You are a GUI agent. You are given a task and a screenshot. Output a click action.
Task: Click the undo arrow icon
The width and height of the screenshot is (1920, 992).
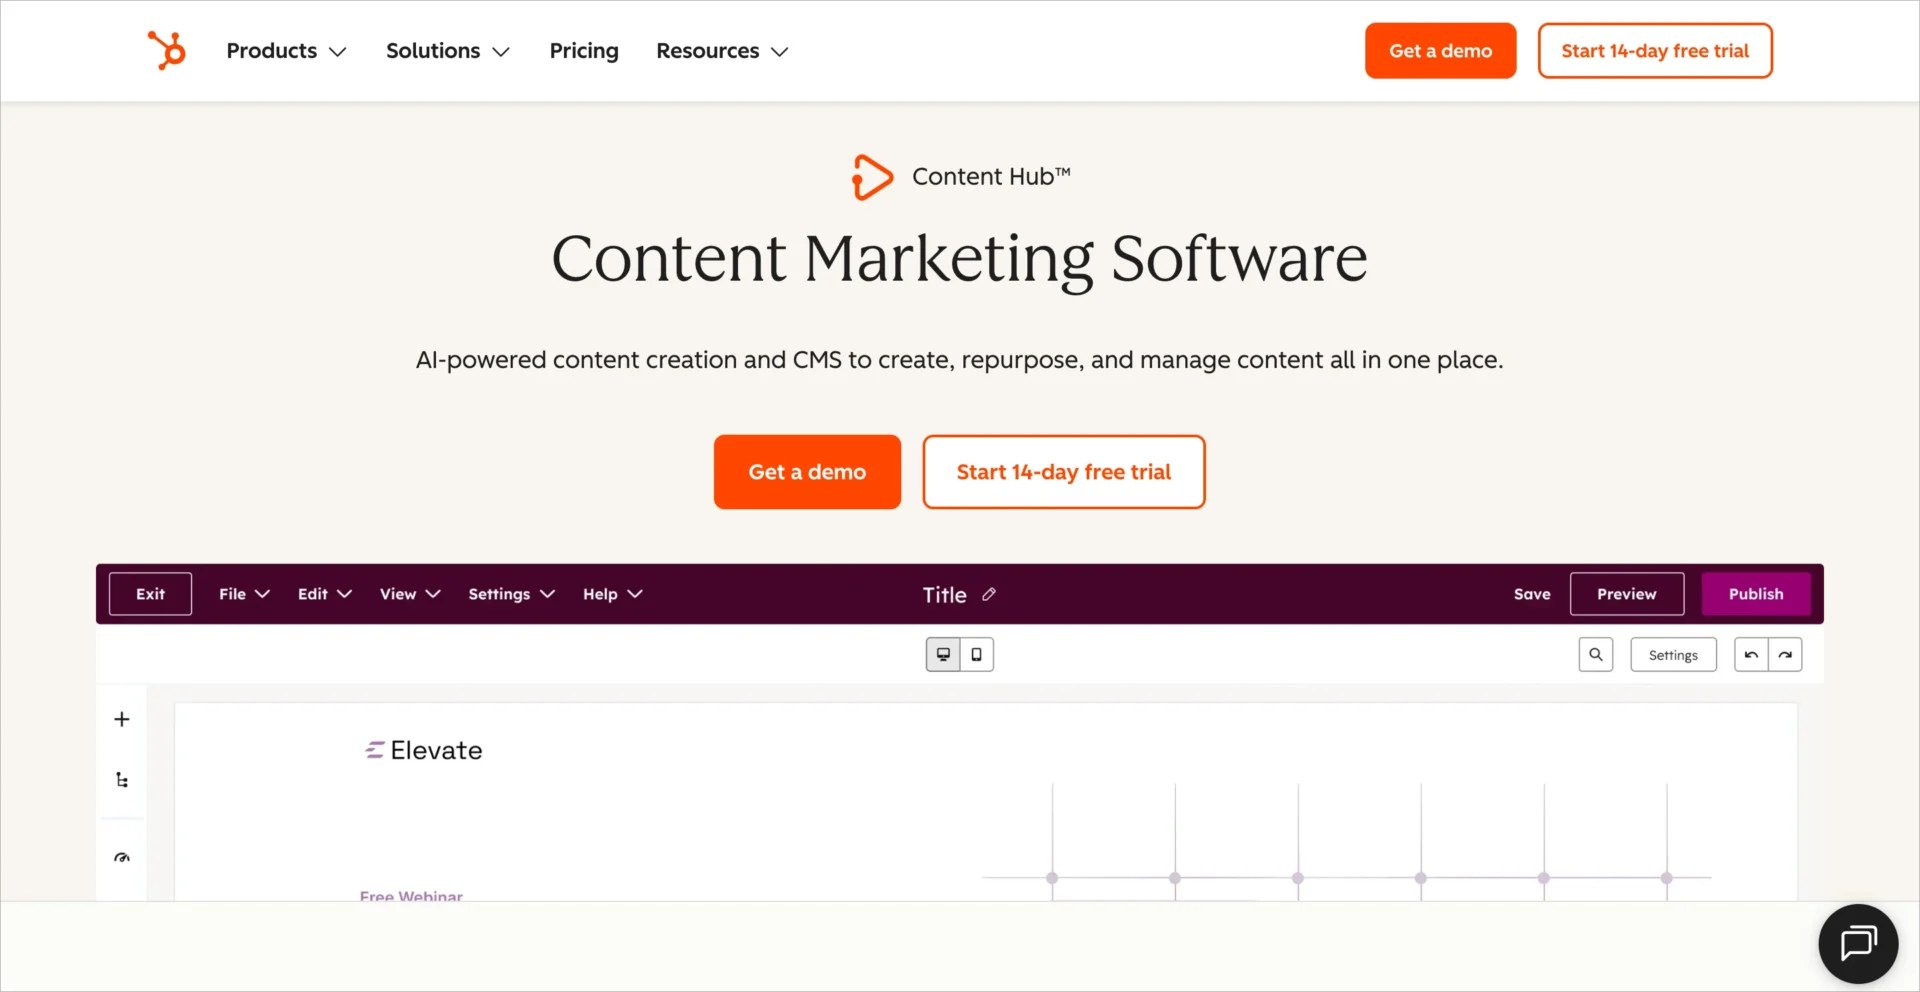tap(1751, 655)
